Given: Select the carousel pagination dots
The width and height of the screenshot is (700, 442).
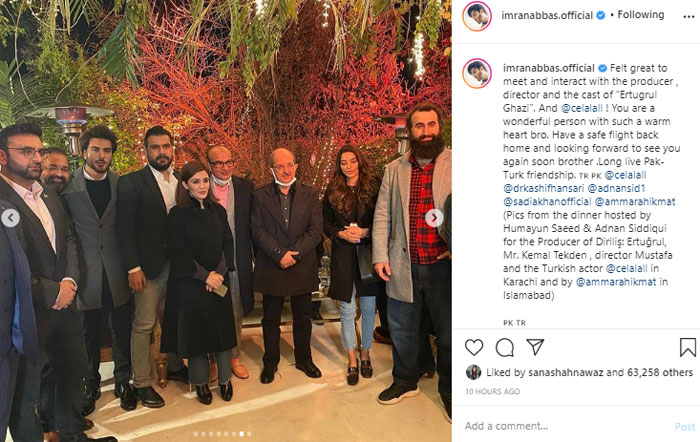Looking at the screenshot, I should point(222,434).
